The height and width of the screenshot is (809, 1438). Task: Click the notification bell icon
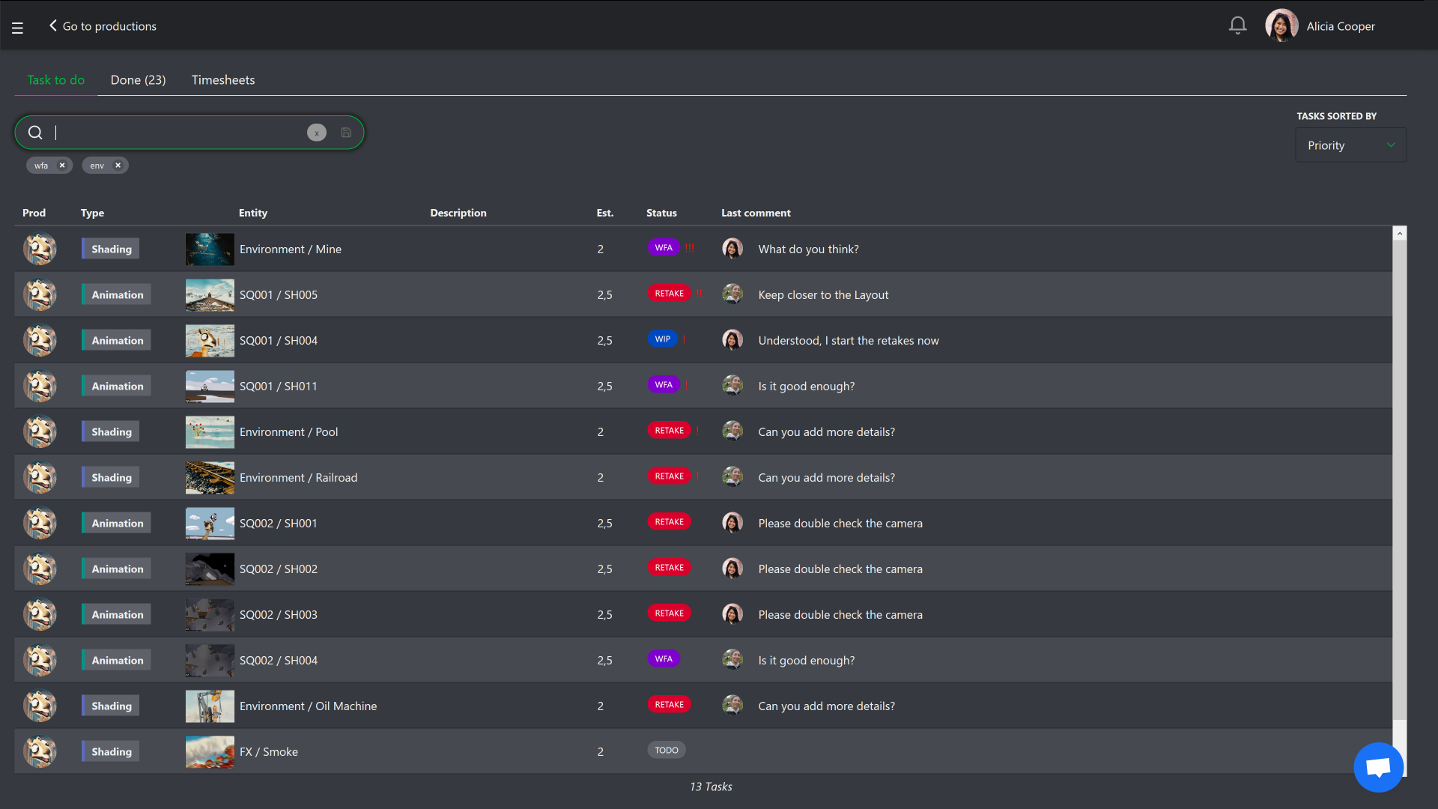(1237, 26)
